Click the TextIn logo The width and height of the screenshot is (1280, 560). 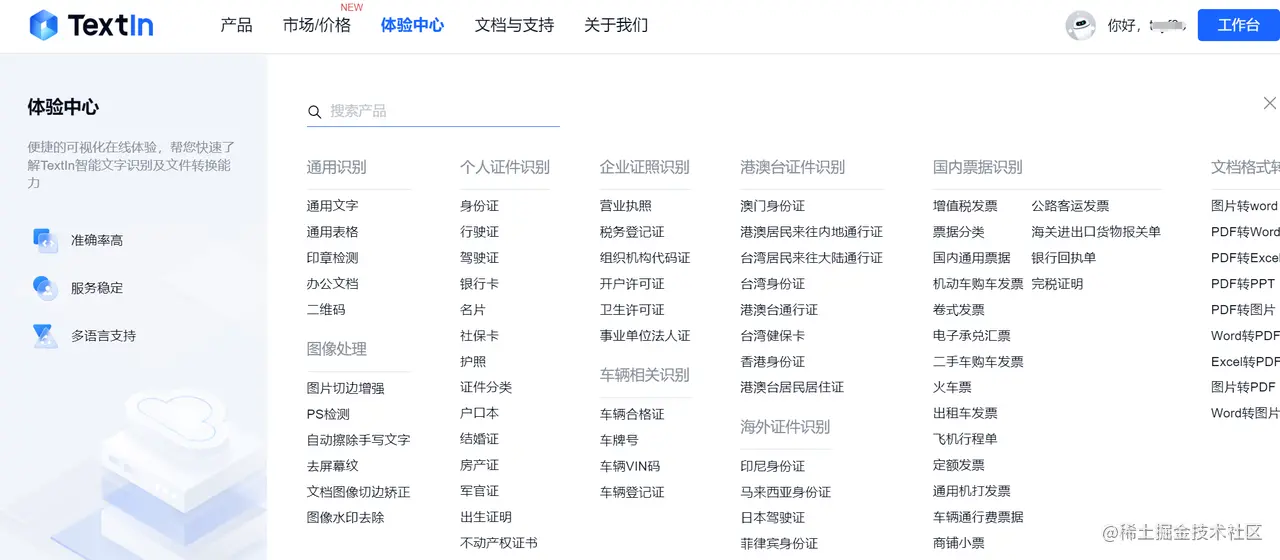[91, 25]
